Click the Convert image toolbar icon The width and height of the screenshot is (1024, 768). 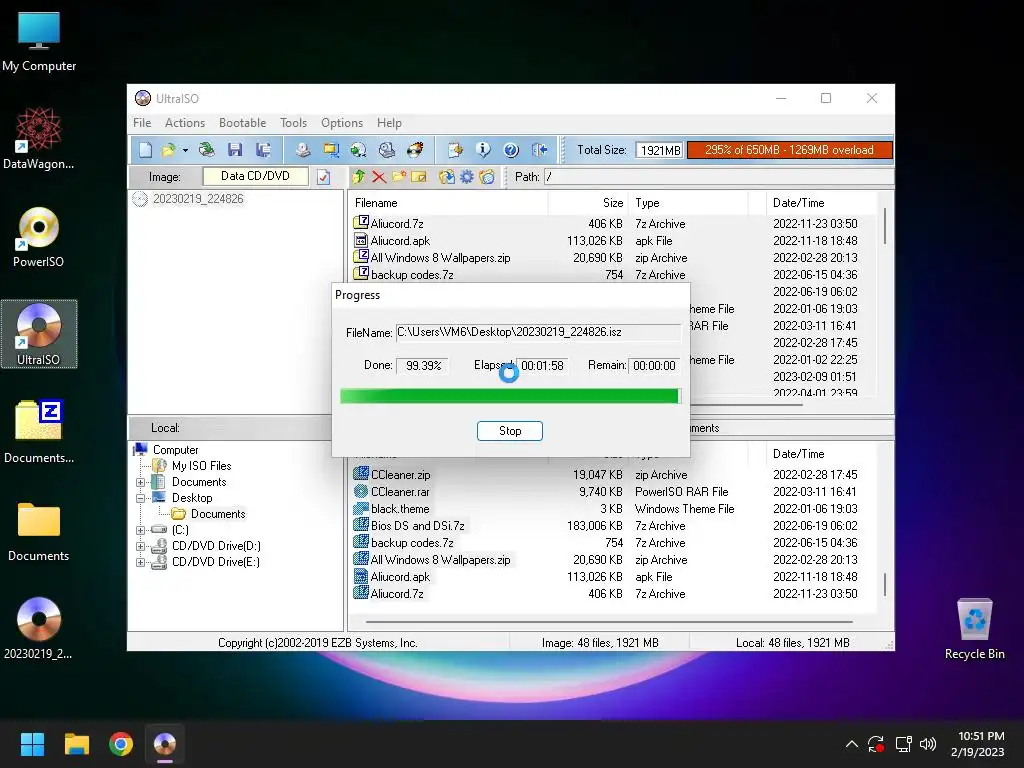click(x=359, y=150)
